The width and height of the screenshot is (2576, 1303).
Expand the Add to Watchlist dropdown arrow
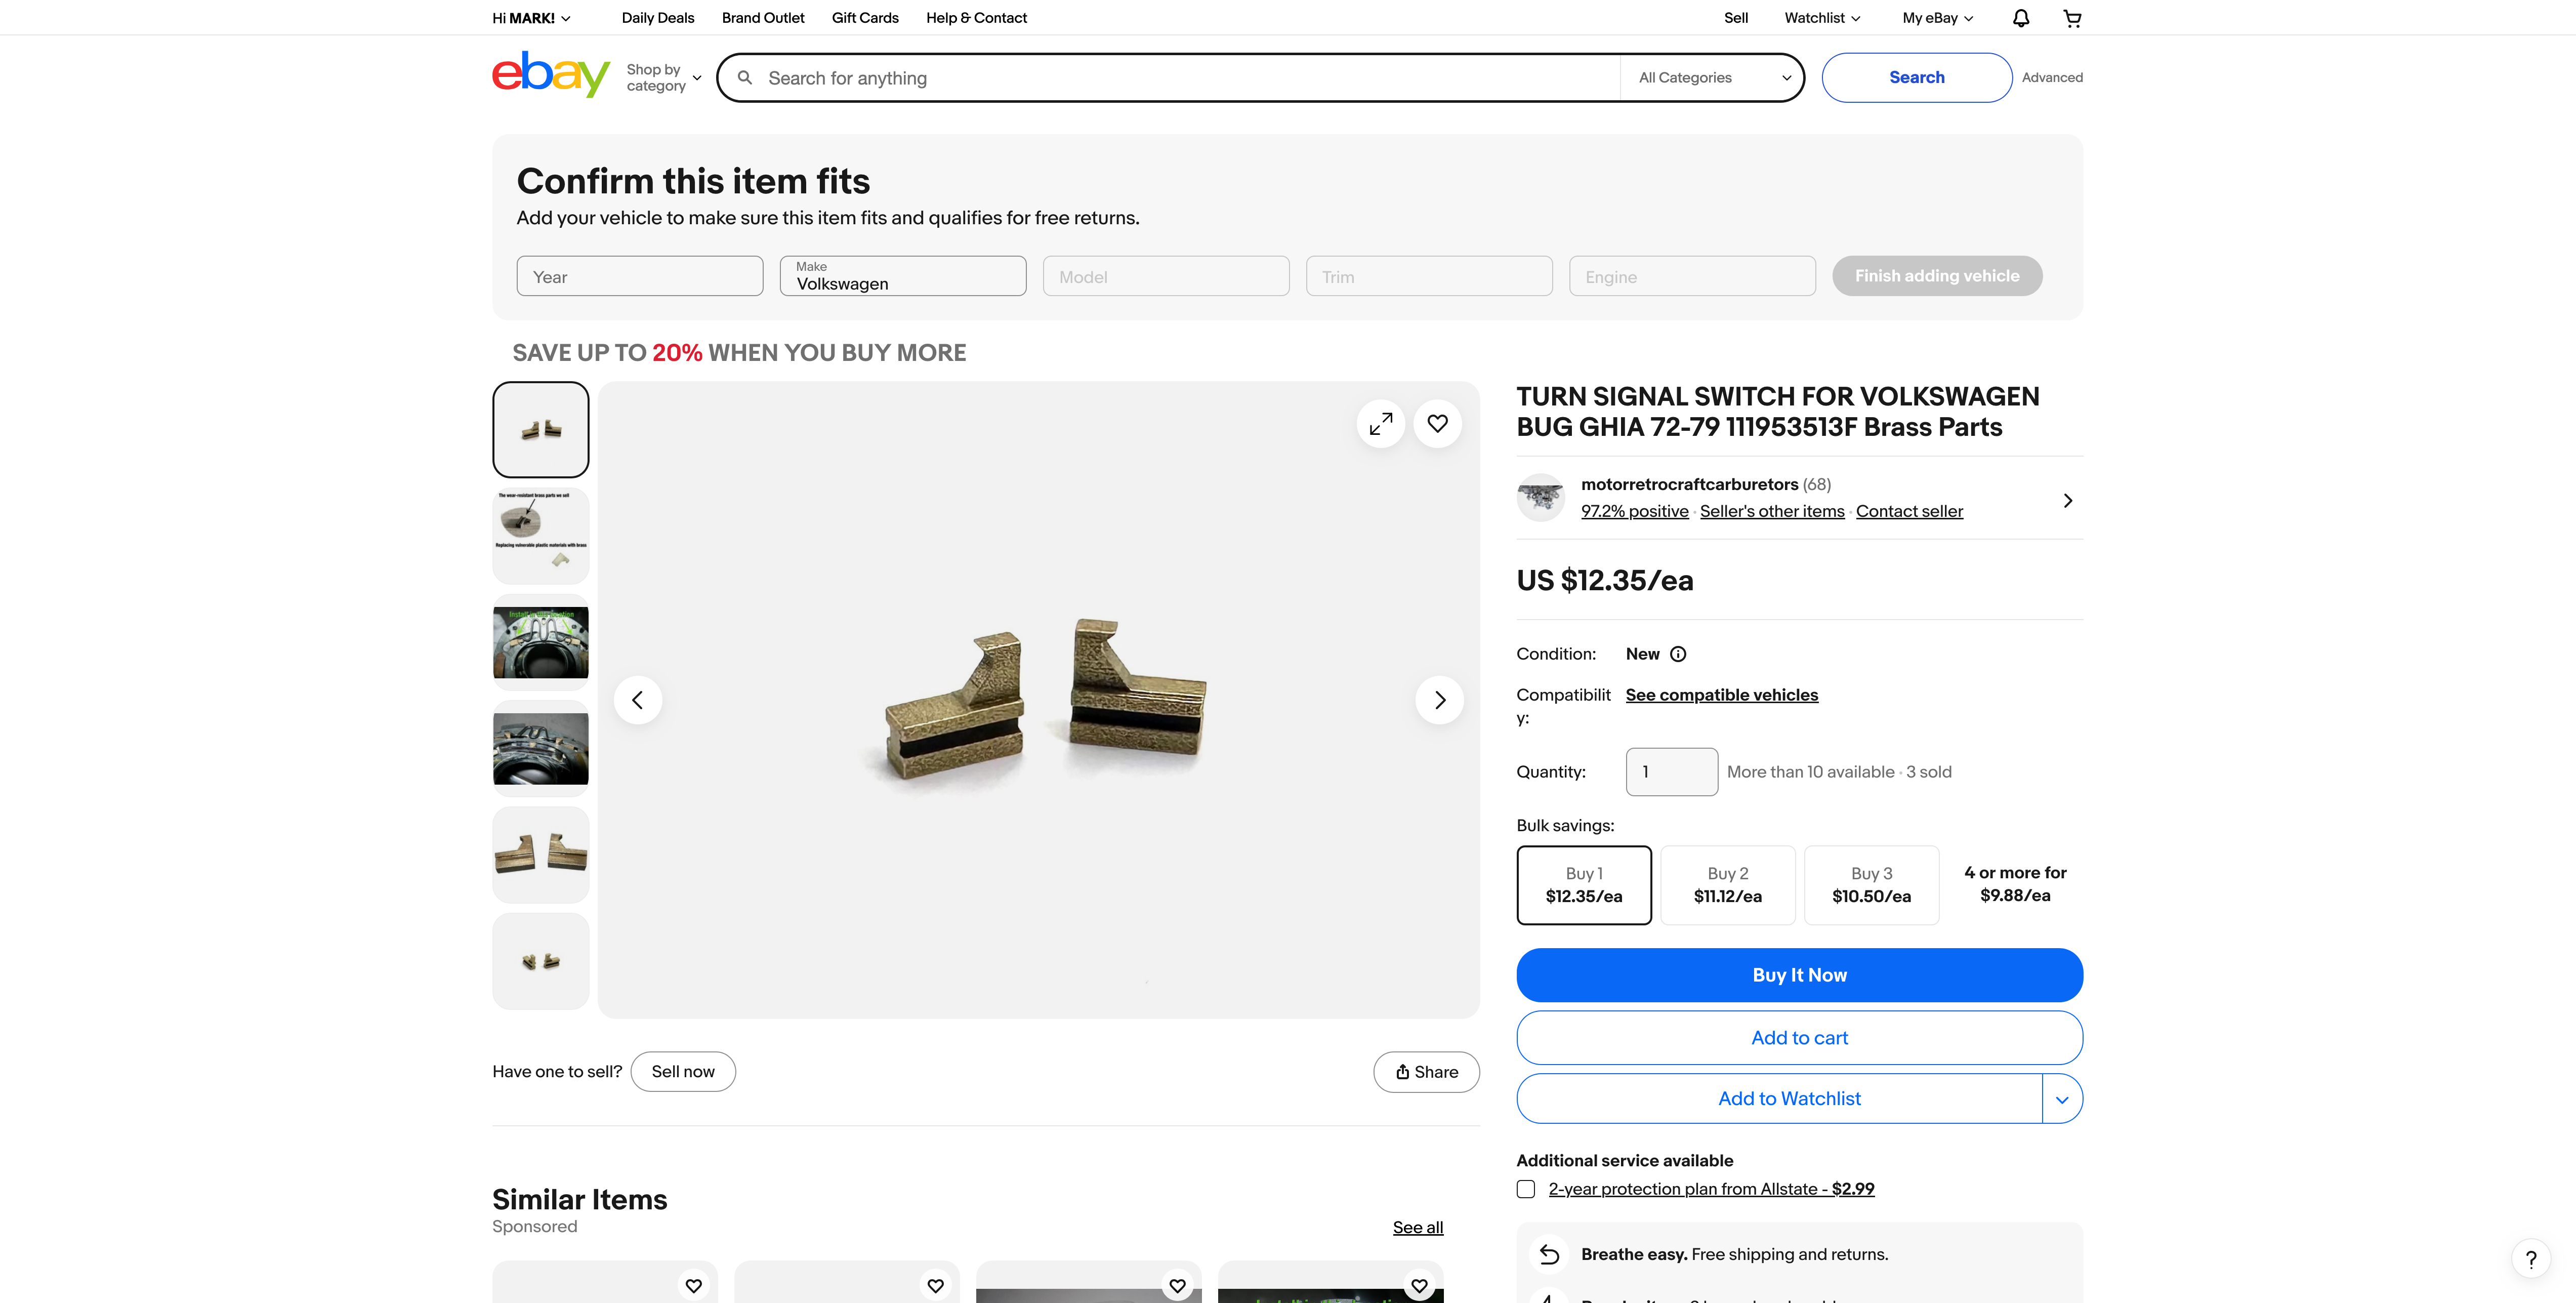click(x=2061, y=1099)
